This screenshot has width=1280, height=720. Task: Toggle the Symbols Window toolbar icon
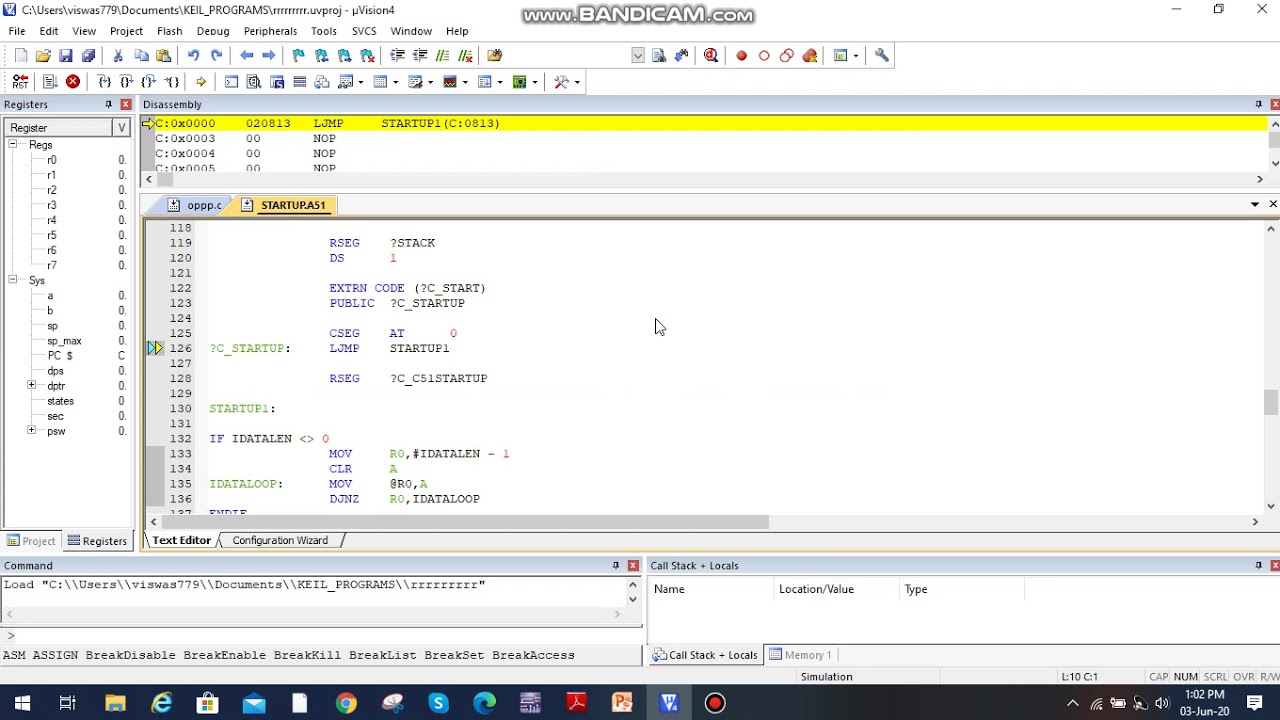pos(277,82)
